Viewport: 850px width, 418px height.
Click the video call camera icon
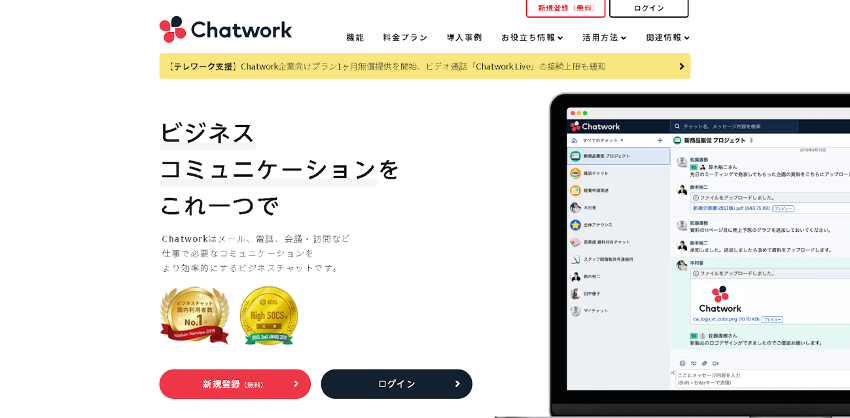(x=715, y=363)
